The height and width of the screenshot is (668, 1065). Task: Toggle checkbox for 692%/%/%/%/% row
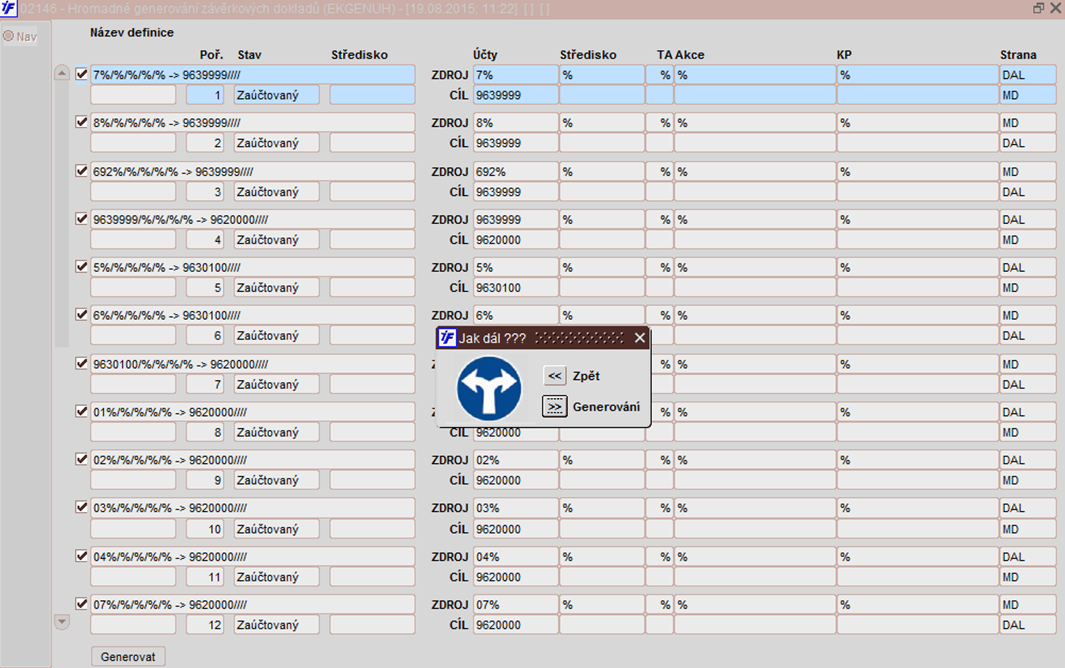(x=82, y=171)
